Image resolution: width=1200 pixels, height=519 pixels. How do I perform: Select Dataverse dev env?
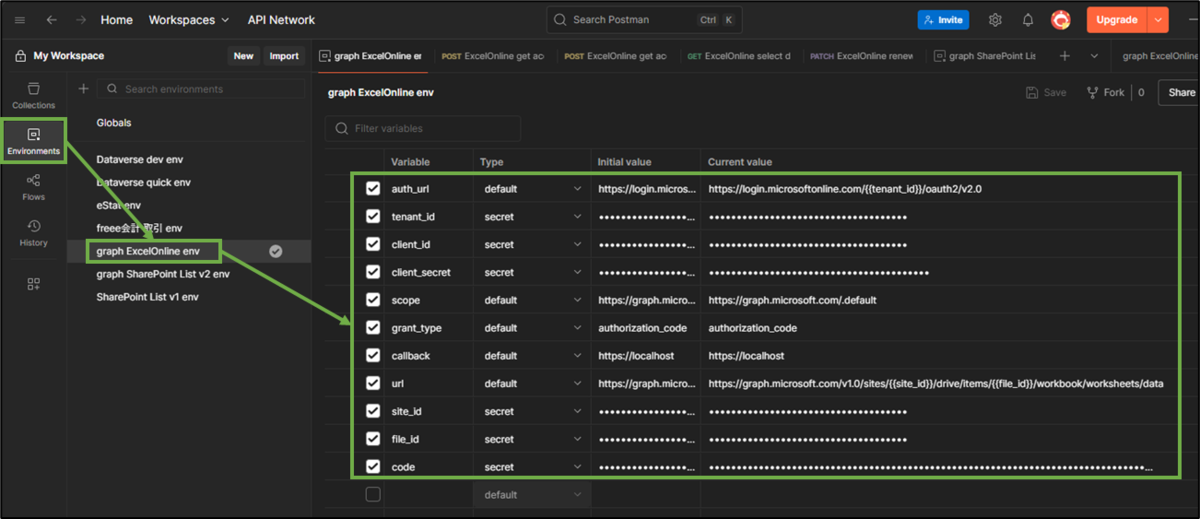(140, 160)
